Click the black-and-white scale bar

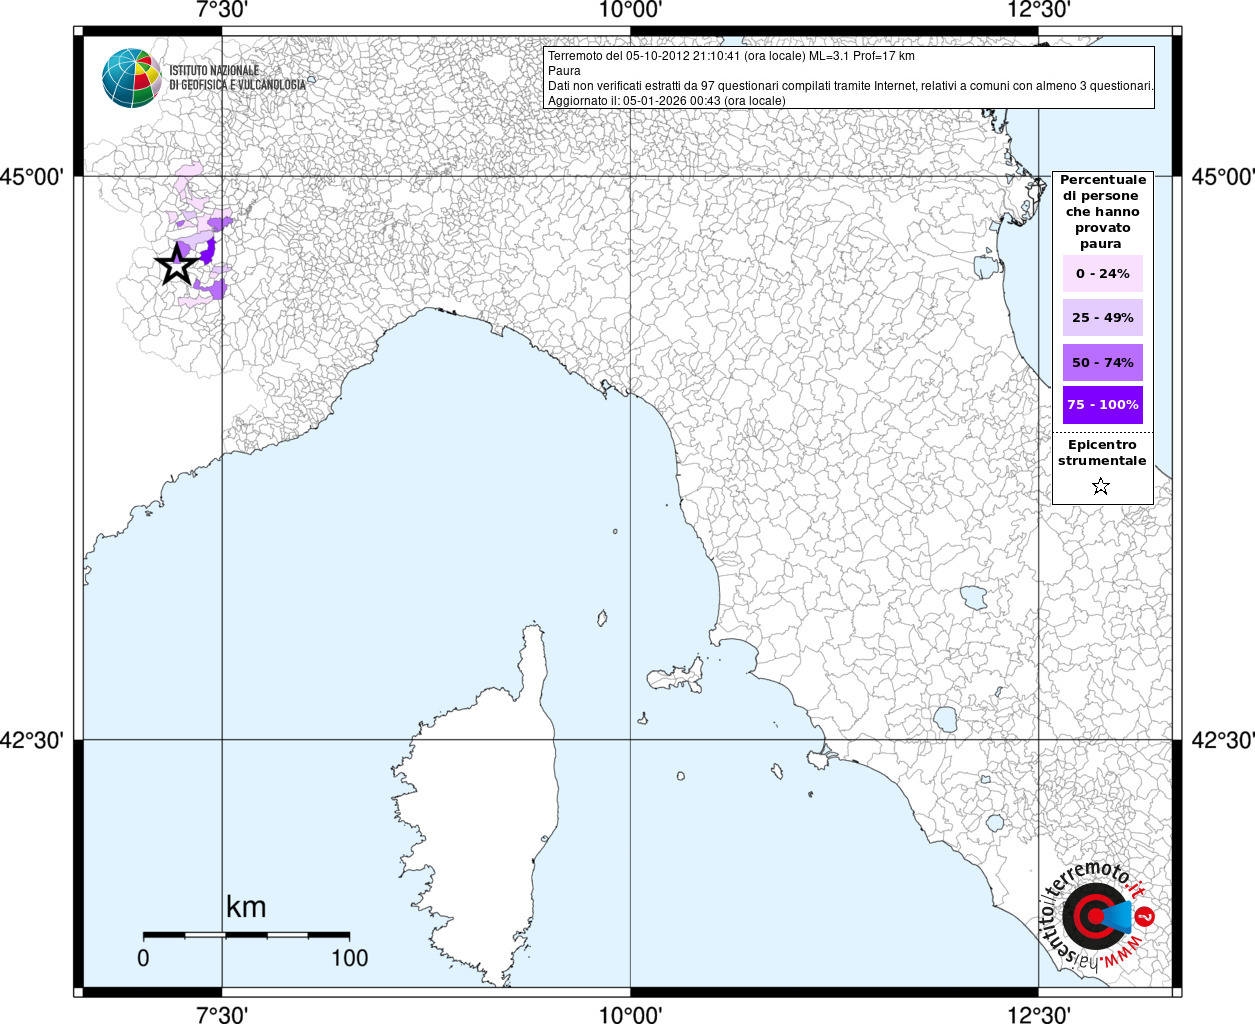pos(246,935)
